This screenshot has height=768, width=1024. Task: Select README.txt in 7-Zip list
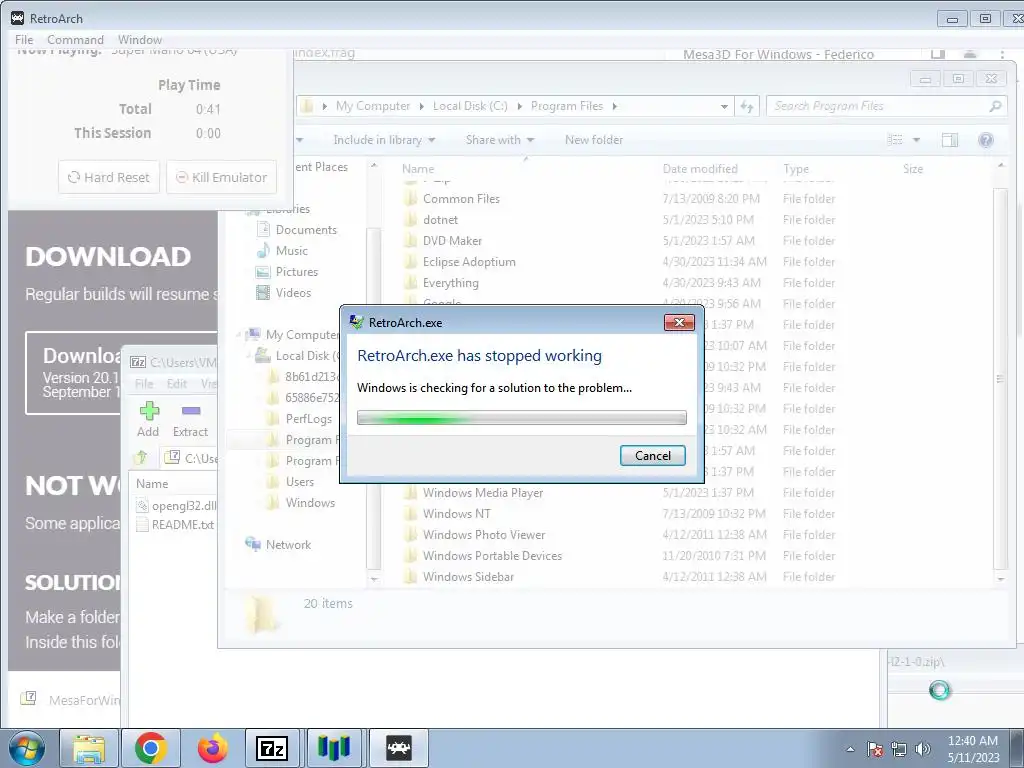[x=175, y=524]
